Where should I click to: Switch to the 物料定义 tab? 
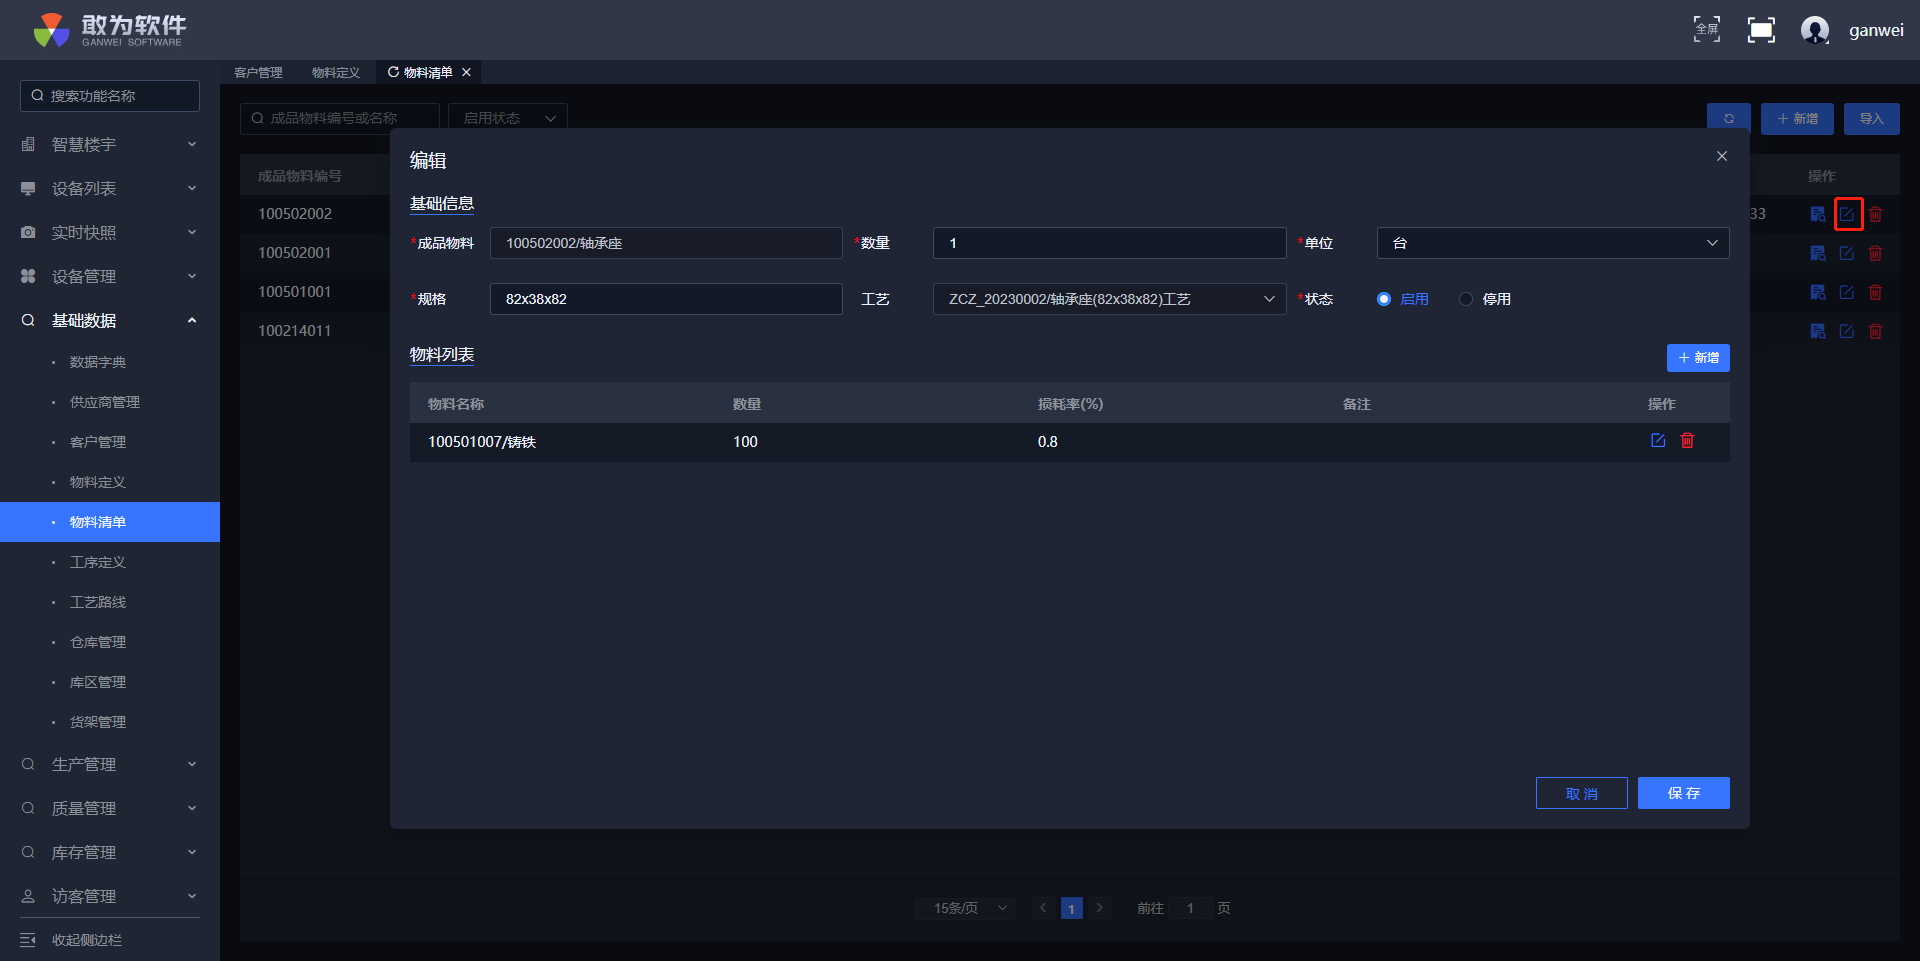click(x=335, y=73)
